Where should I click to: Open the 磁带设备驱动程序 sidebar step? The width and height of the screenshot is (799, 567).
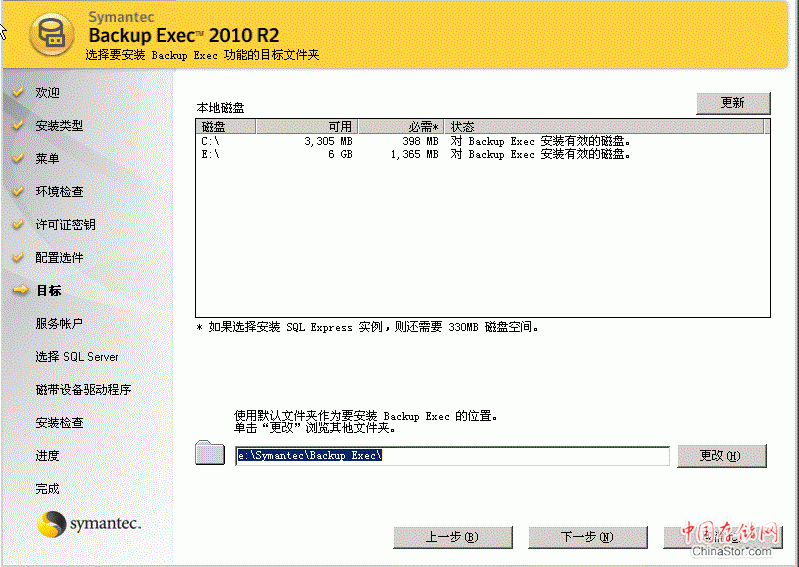click(83, 390)
